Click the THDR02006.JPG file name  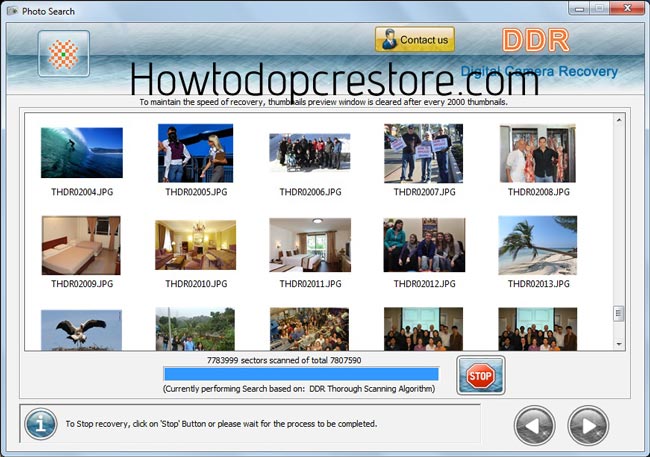pyautogui.click(x=310, y=192)
